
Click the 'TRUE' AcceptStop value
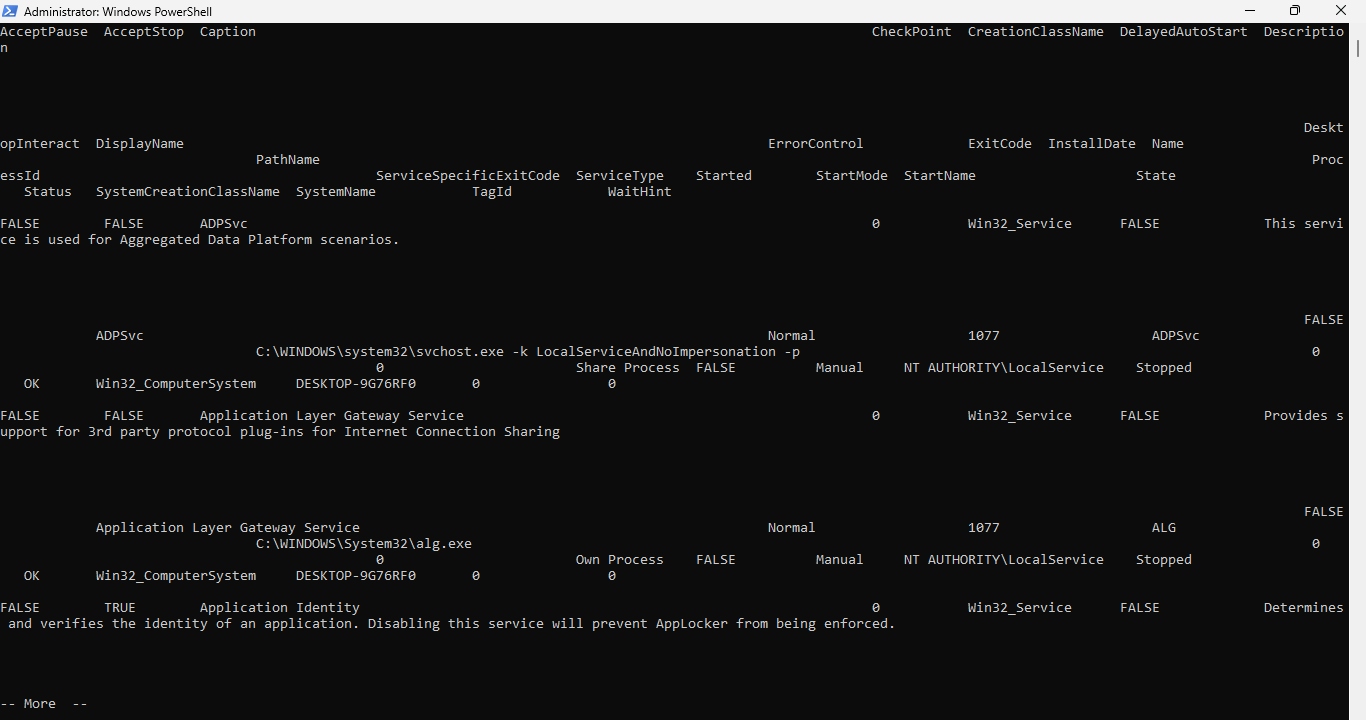[x=119, y=608]
